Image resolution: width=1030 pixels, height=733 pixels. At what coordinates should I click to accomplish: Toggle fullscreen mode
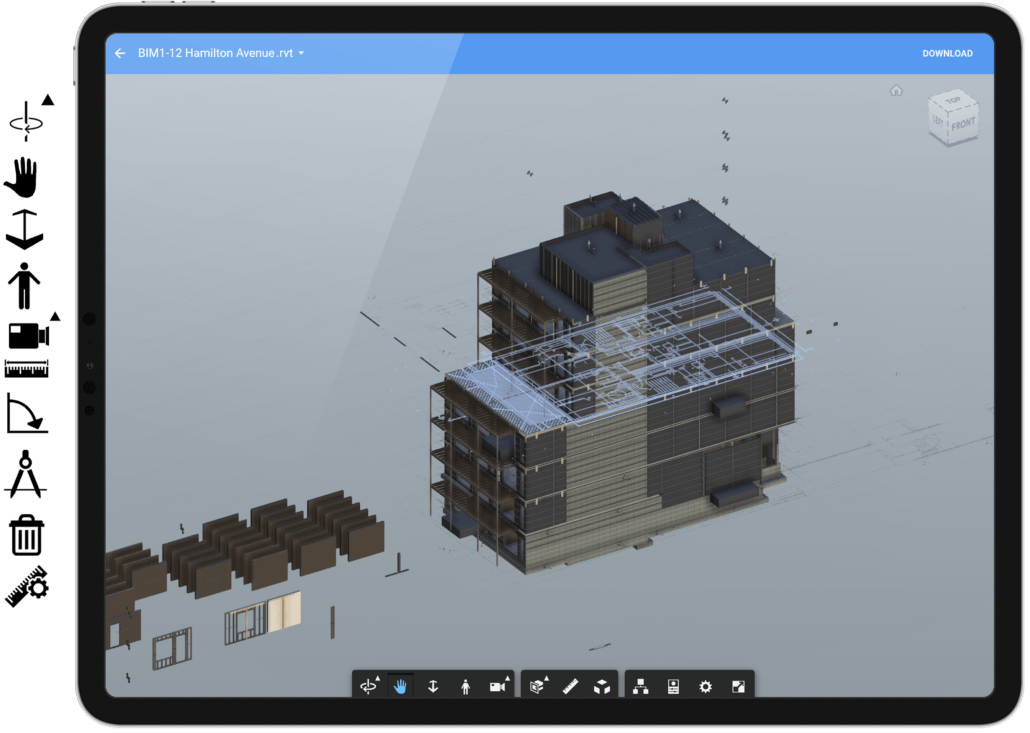tap(737, 685)
